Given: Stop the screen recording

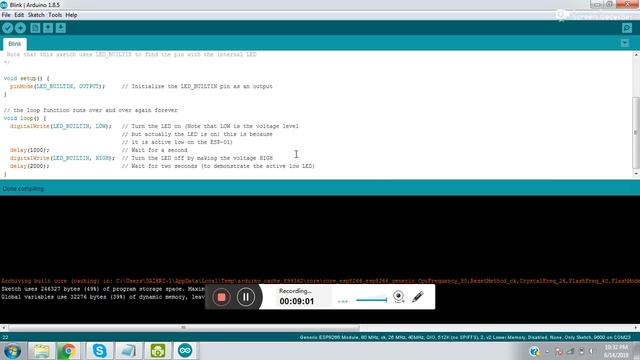Looking at the screenshot, I should click(221, 297).
